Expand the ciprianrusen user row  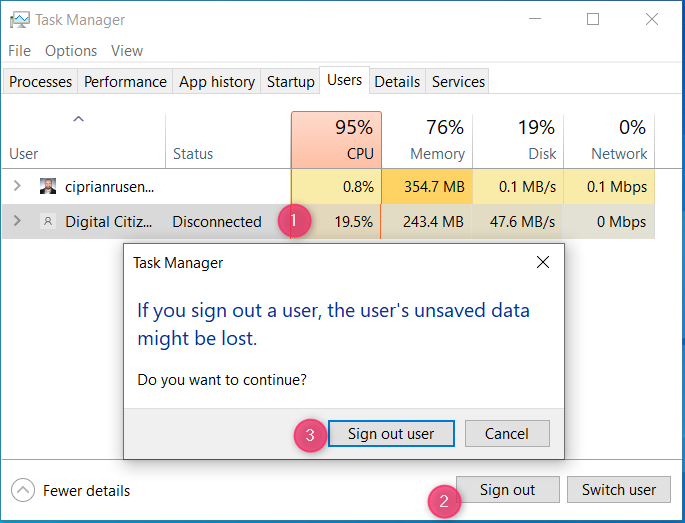click(17, 186)
